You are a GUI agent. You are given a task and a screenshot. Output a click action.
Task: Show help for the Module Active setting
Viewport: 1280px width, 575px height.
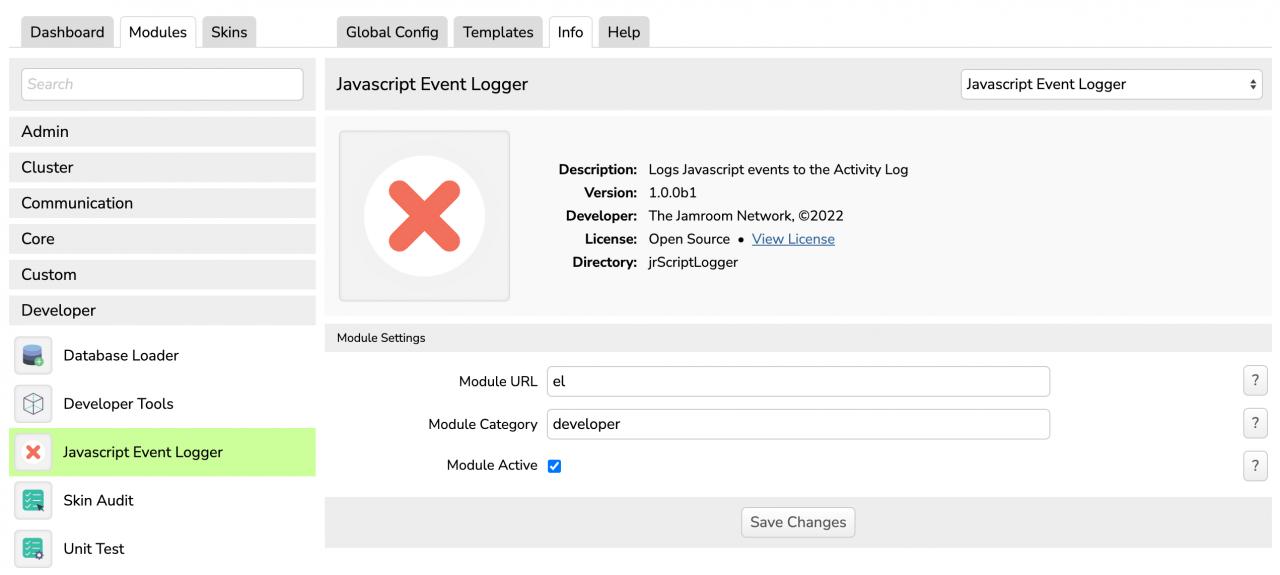pyautogui.click(x=1253, y=466)
